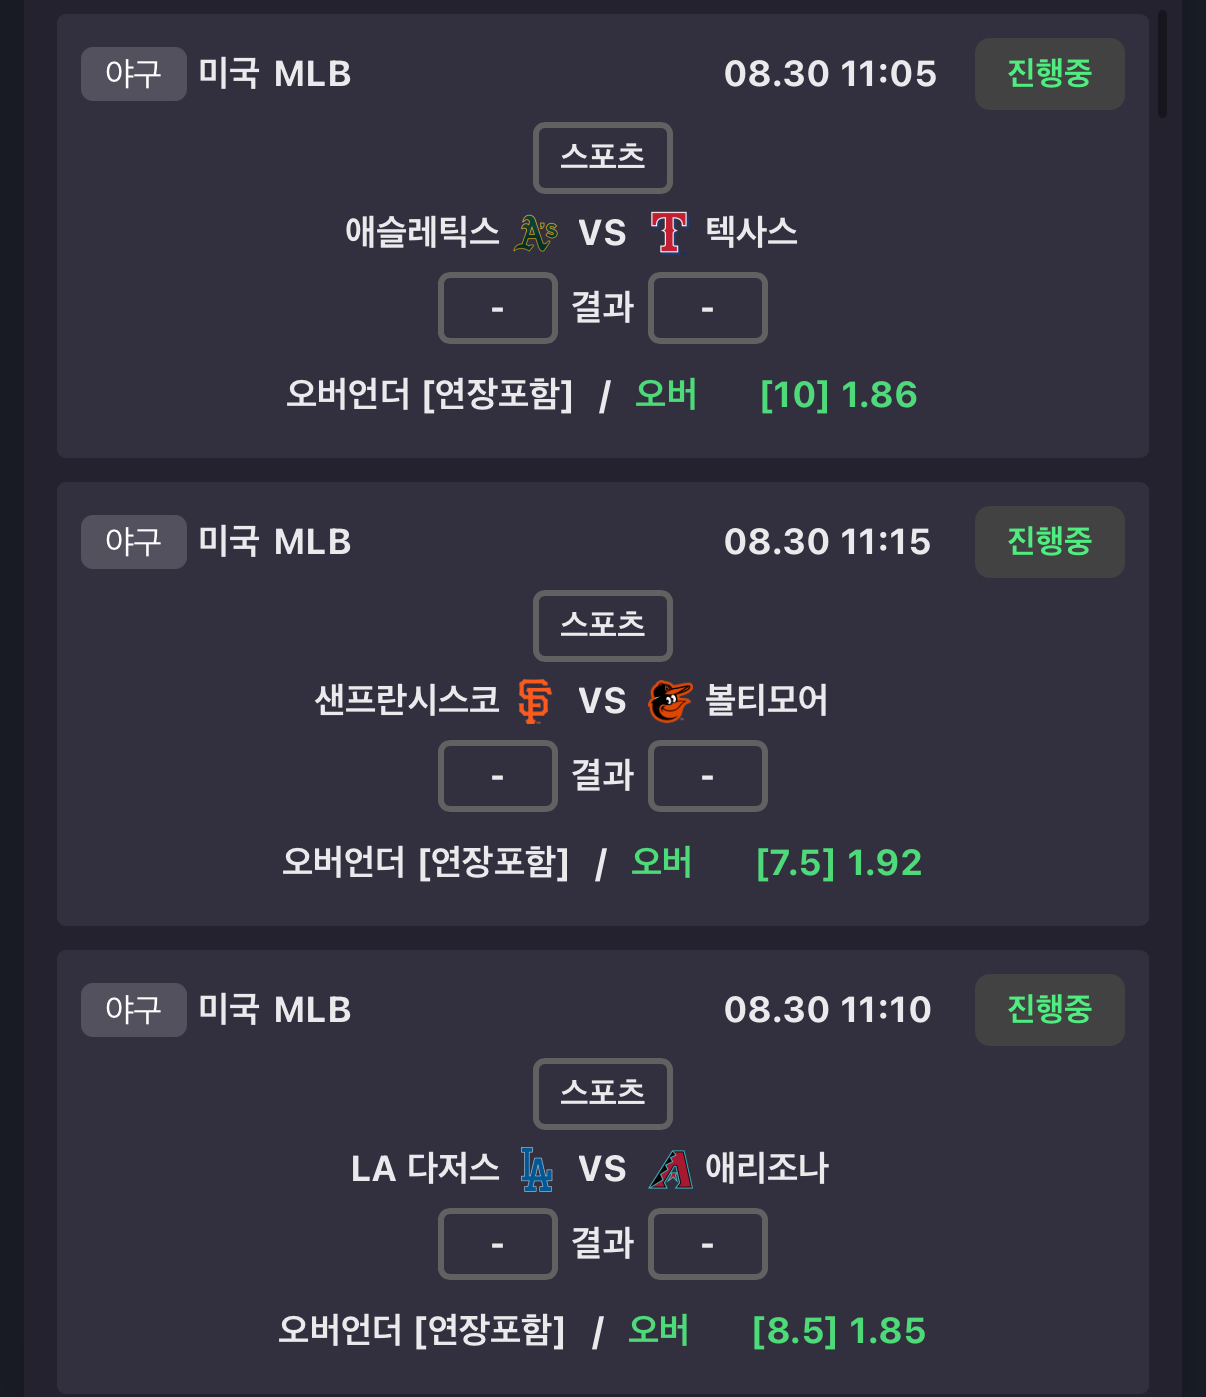1206x1397 pixels.
Task: Click 진행중 status for the 11:10 game
Action: (x=1050, y=1010)
